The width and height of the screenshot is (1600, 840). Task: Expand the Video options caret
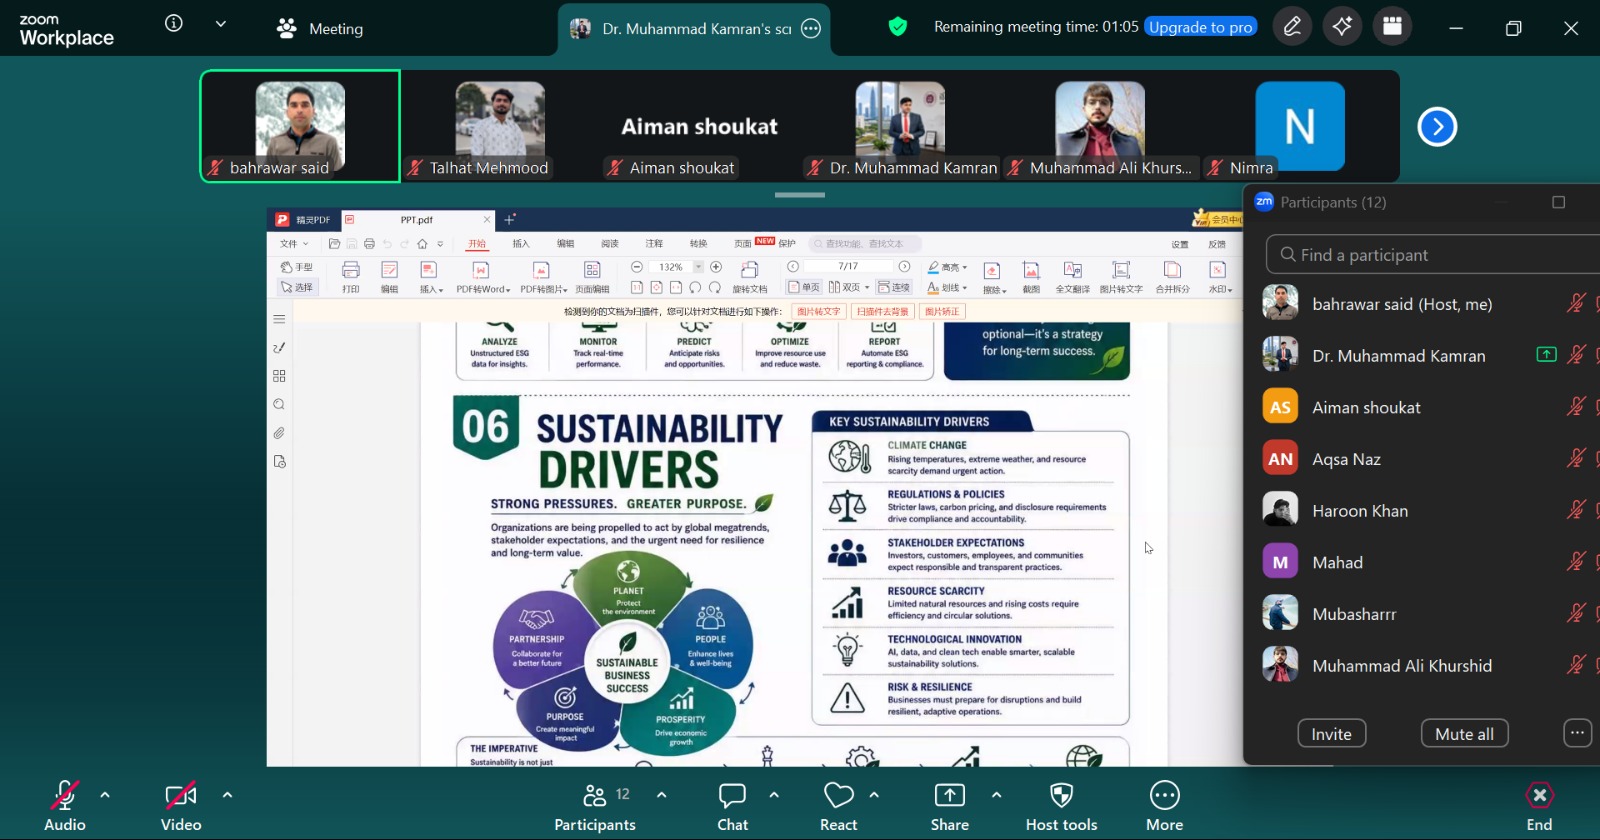point(227,795)
